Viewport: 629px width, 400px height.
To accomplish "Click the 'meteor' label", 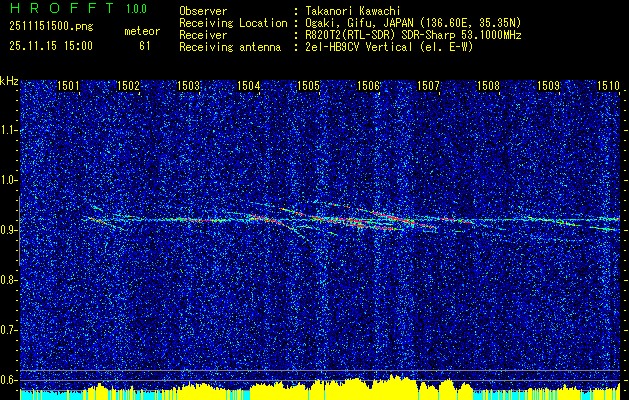I will 142,31.
